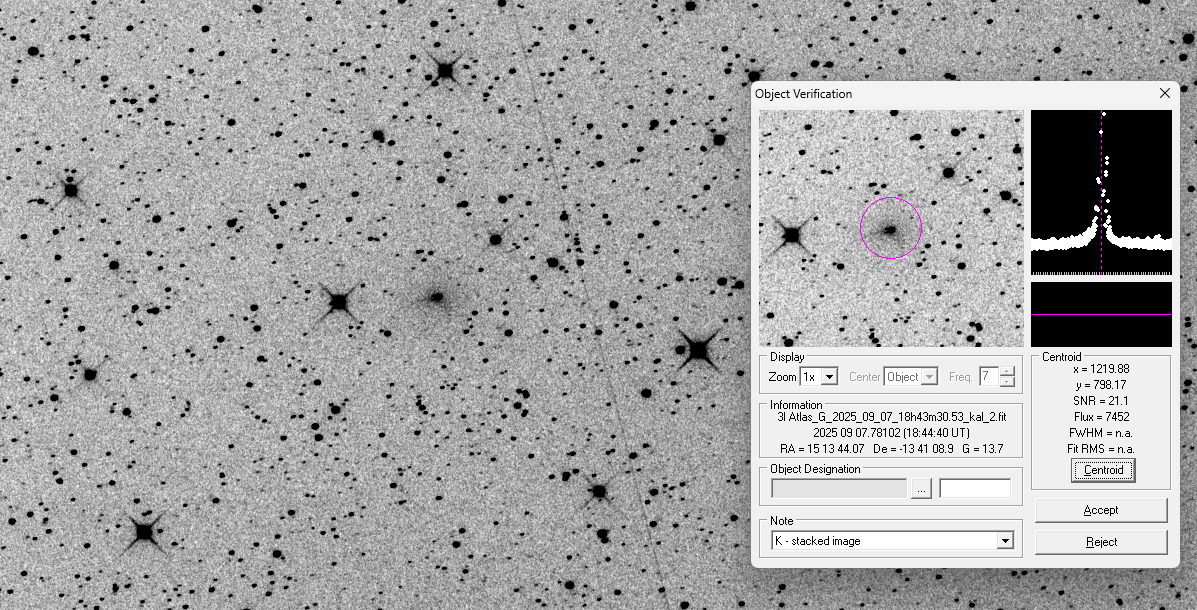Click the grayed Object Designation field
This screenshot has height=610, width=1197.
839,489
